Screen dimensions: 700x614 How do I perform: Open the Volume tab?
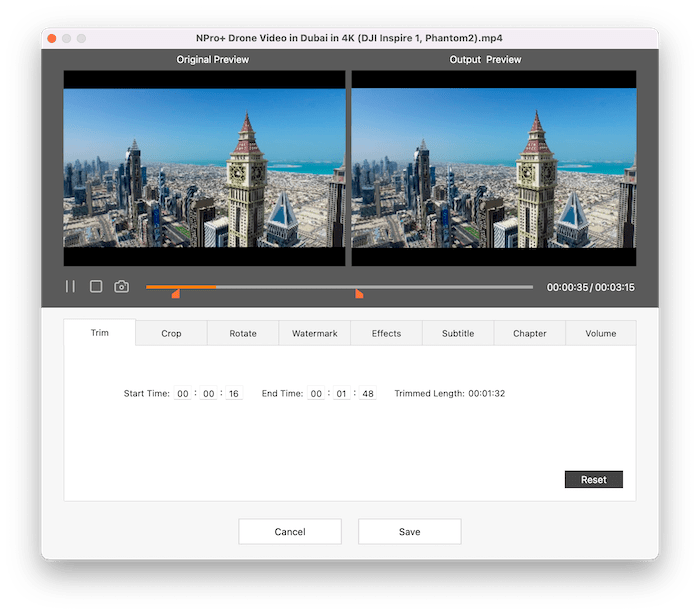pos(601,333)
